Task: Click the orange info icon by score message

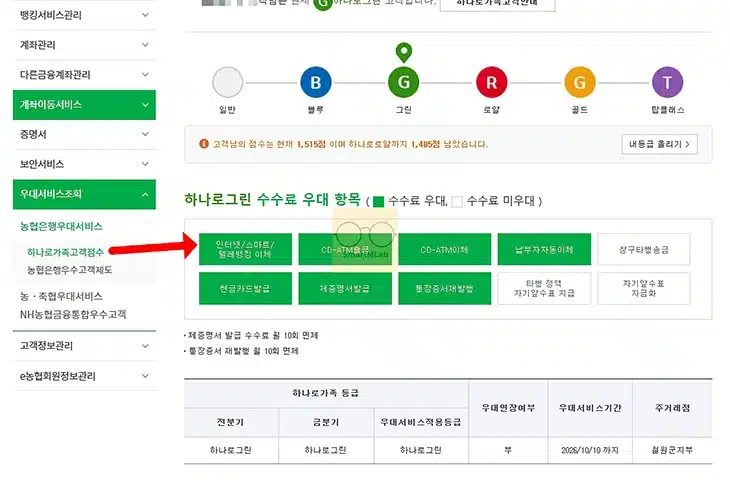Action: pos(203,144)
